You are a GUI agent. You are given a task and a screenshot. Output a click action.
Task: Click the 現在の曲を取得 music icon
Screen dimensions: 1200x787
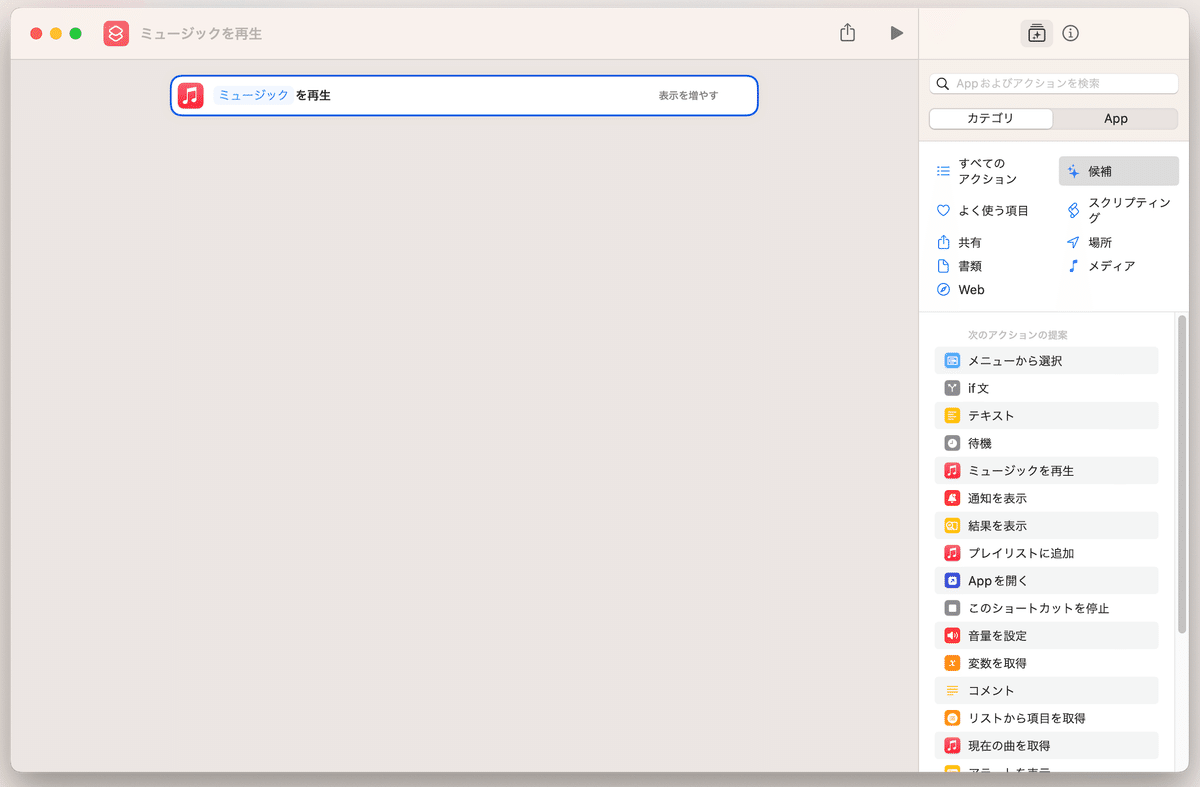(x=952, y=745)
